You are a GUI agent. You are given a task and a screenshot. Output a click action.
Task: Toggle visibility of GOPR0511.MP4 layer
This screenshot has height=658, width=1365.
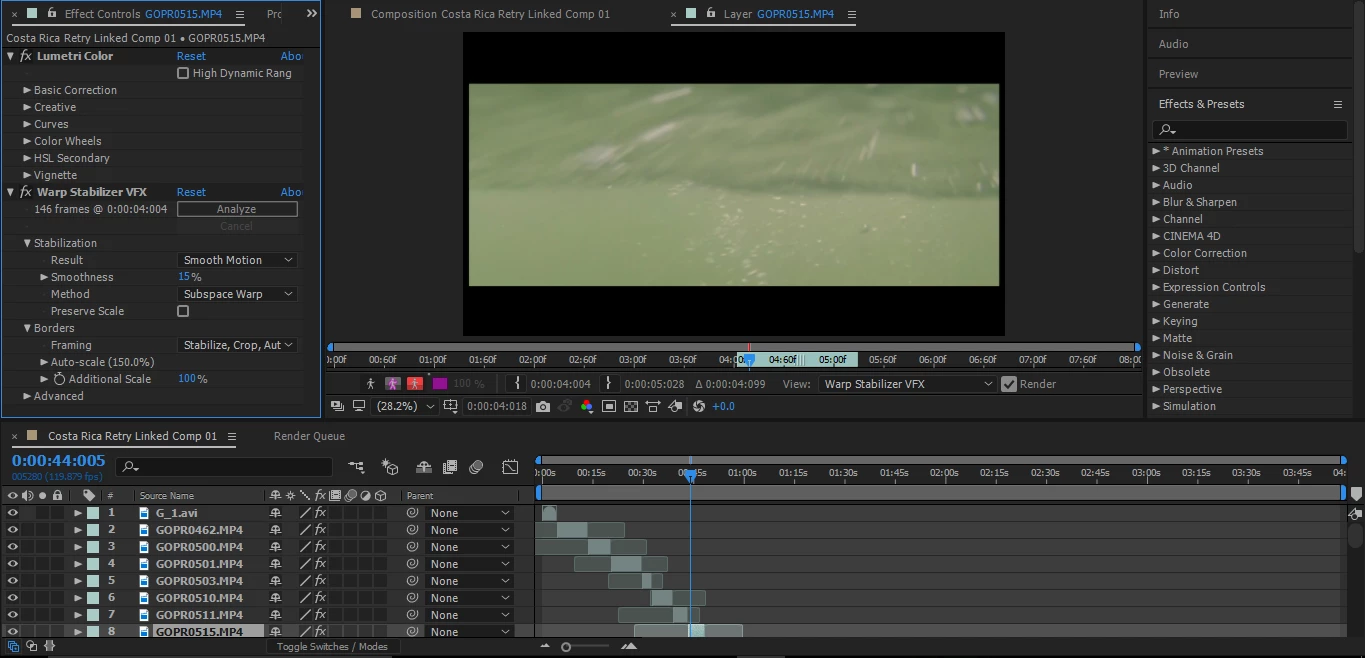pyautogui.click(x=13, y=615)
